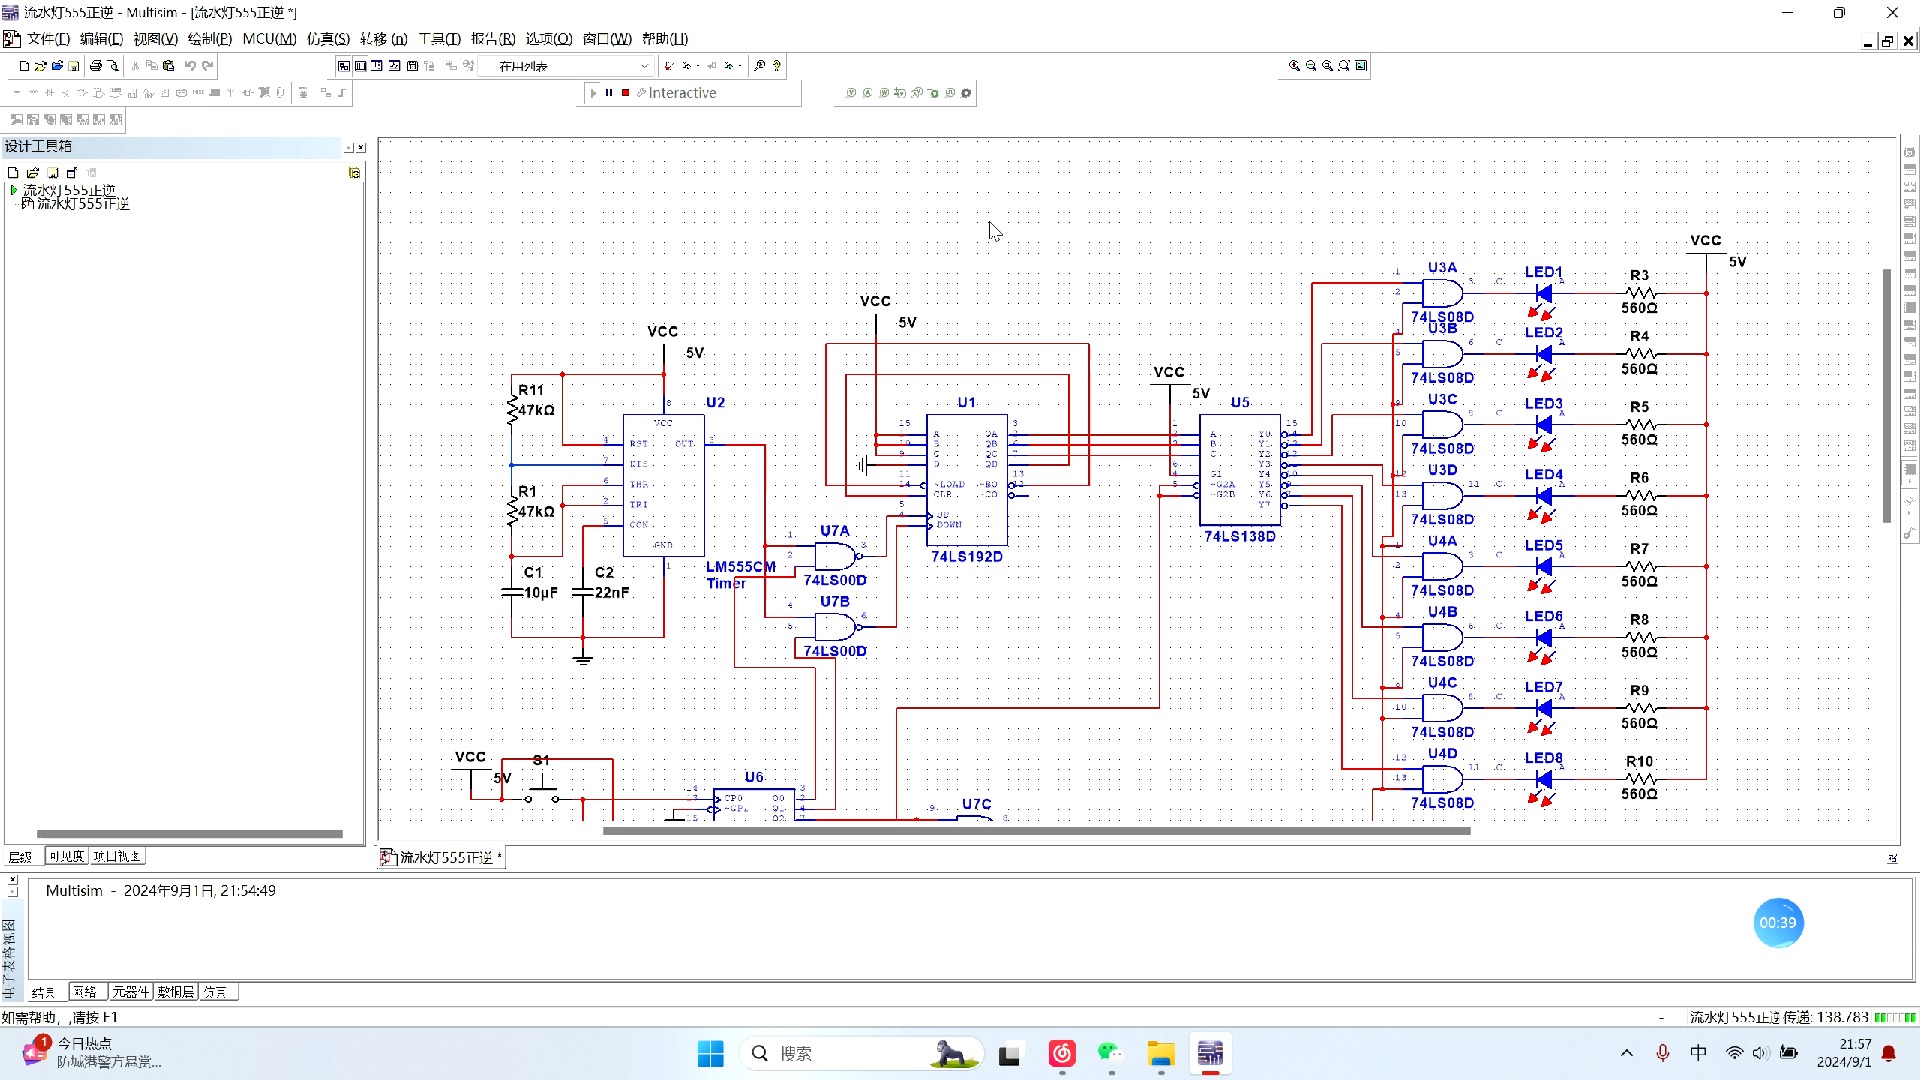Stop the simulation with red square
This screenshot has height=1080, width=1920.
click(x=626, y=93)
